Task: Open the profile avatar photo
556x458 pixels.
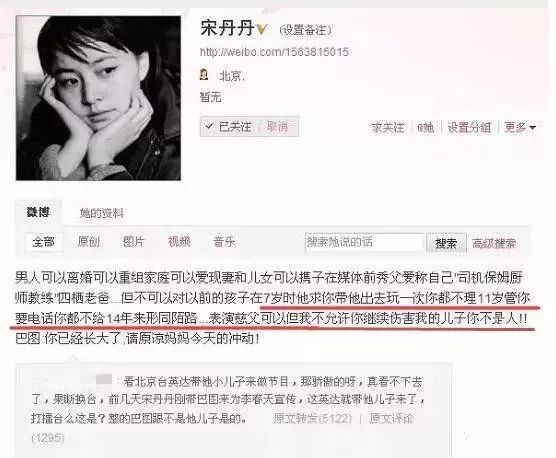Action: coord(98,98)
